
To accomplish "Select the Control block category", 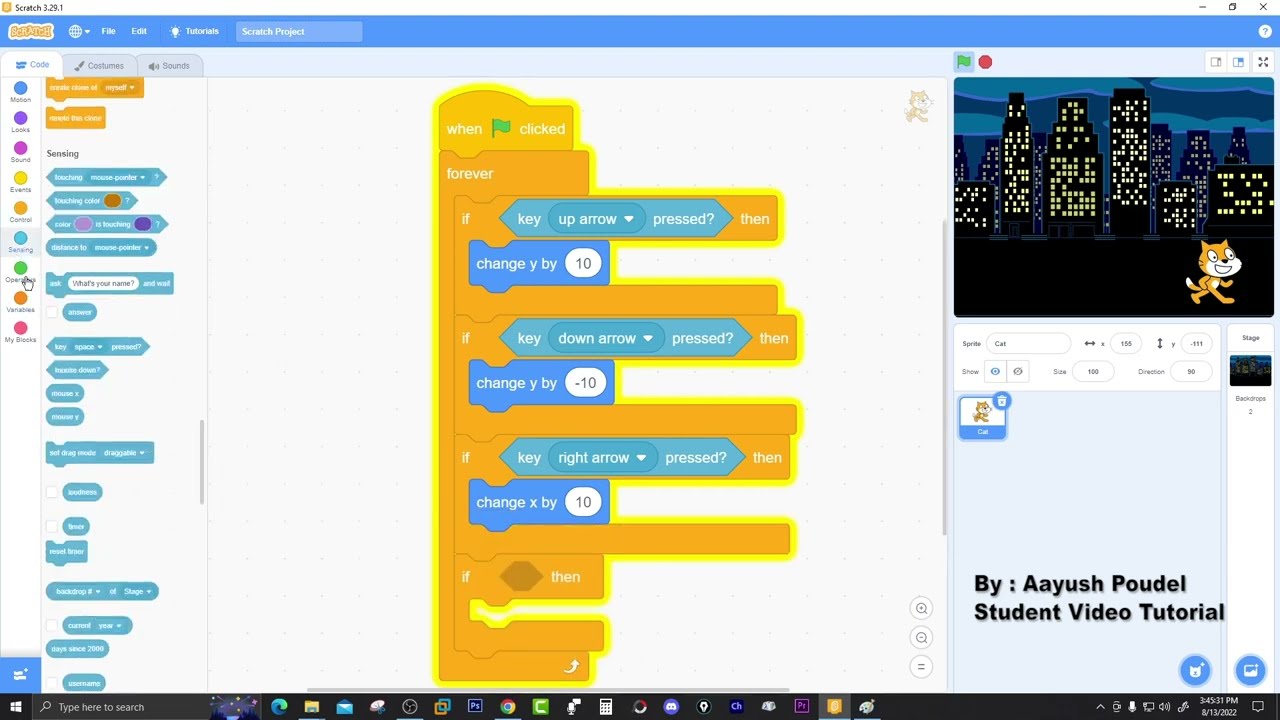I will [x=20, y=213].
